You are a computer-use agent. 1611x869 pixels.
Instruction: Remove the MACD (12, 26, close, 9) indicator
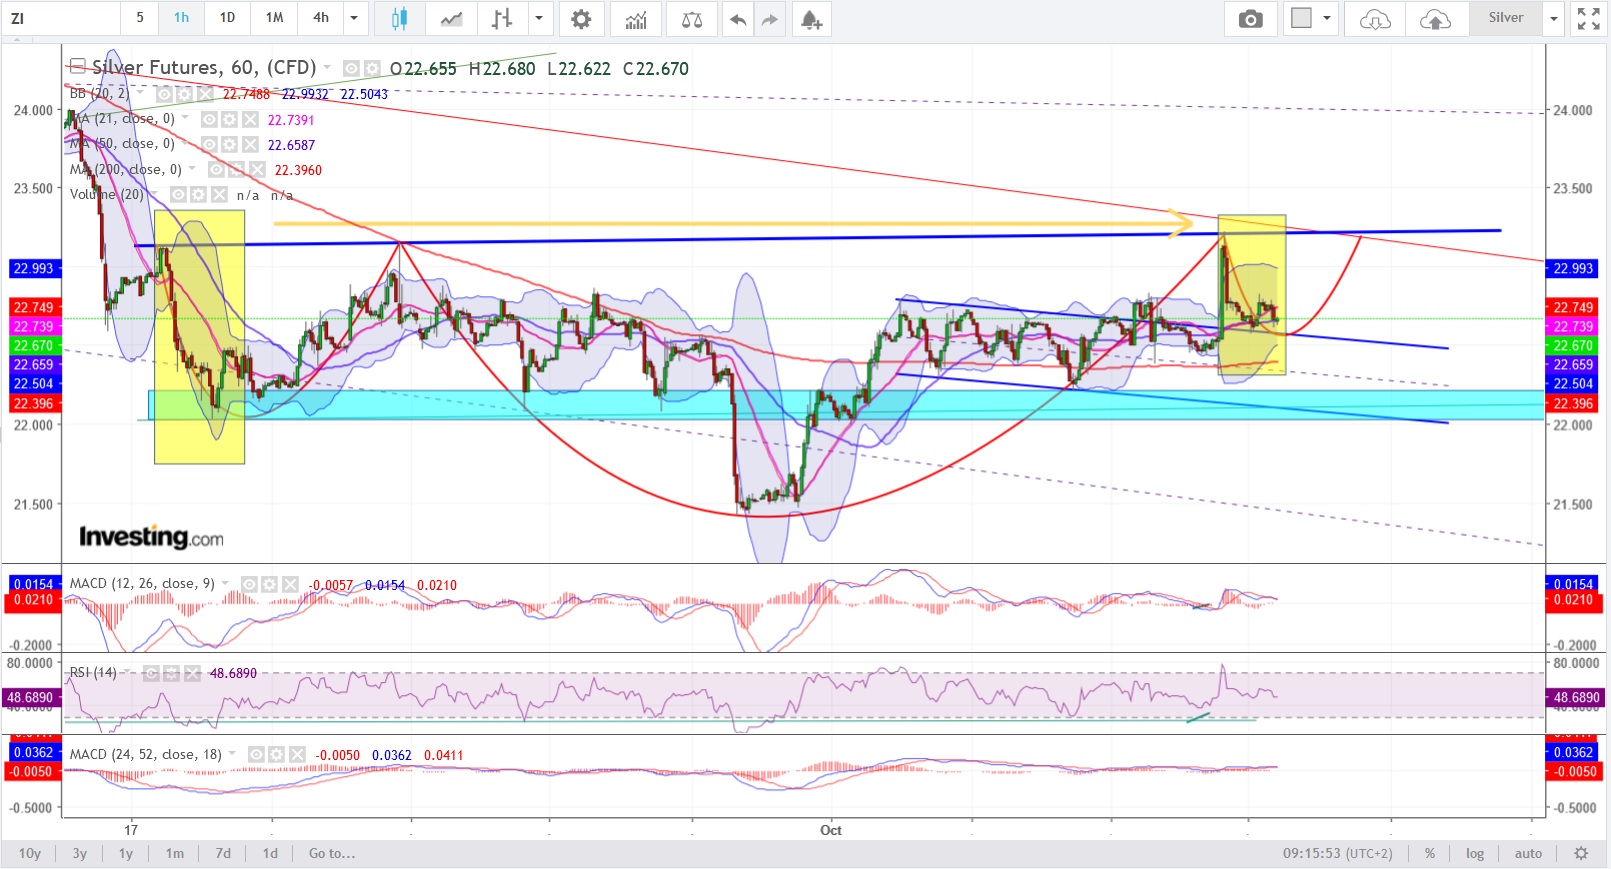coord(290,584)
